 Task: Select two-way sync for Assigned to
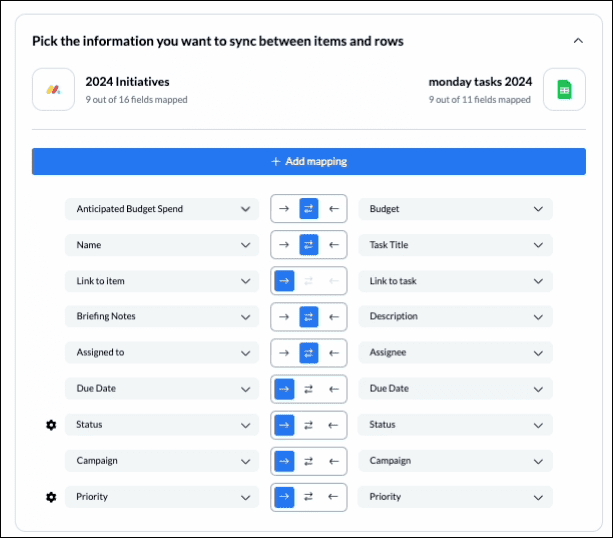coord(309,353)
